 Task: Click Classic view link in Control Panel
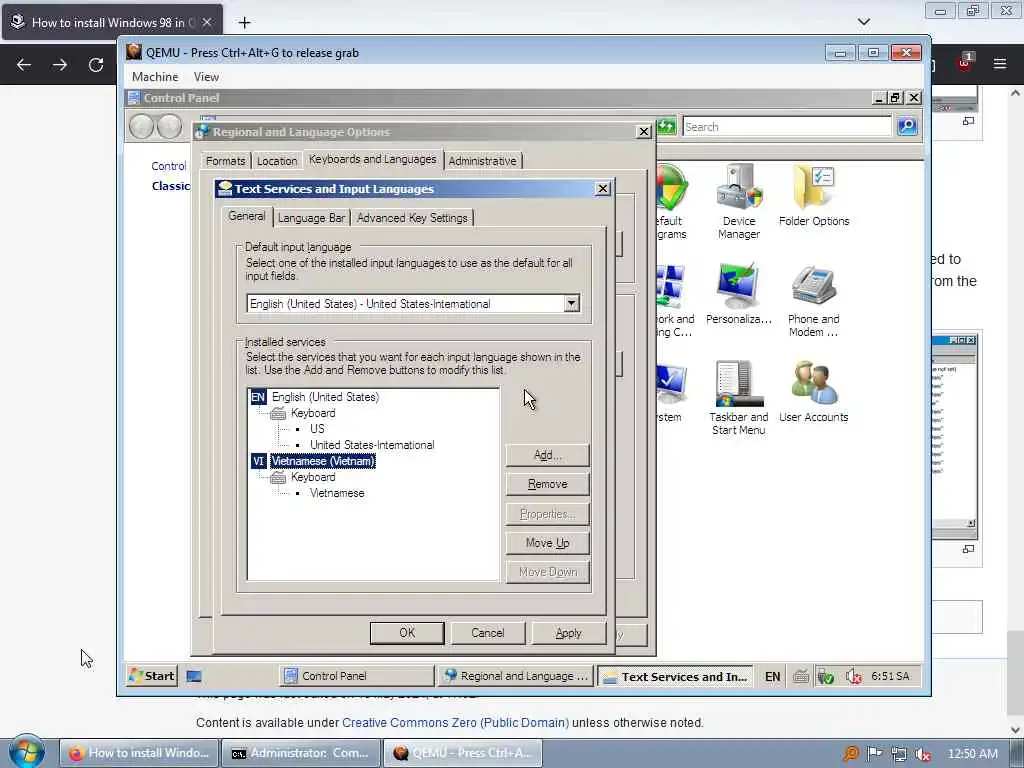[x=170, y=186]
